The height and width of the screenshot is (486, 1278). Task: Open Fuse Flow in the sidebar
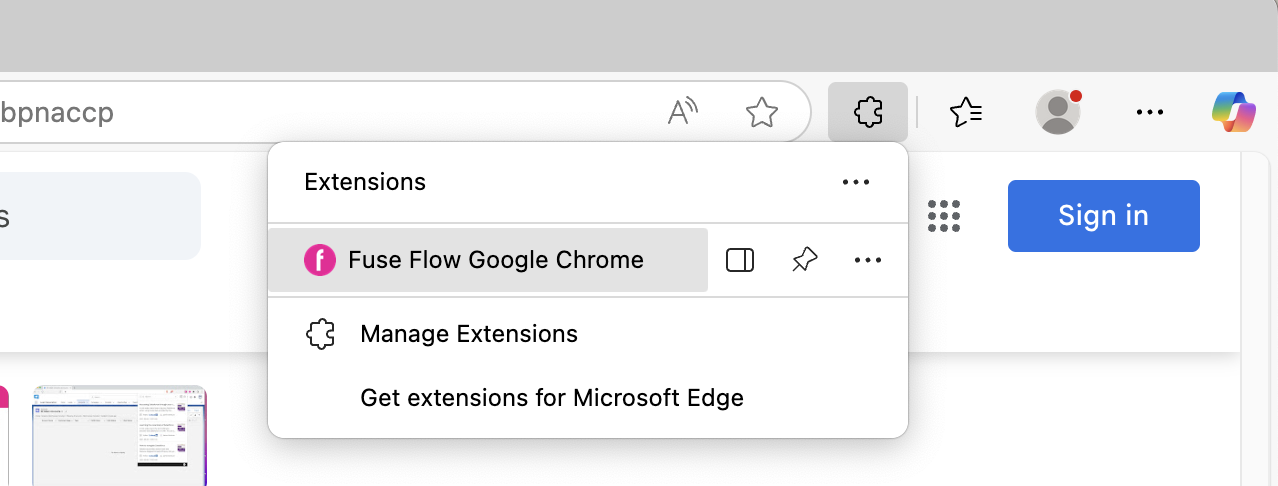pos(740,261)
